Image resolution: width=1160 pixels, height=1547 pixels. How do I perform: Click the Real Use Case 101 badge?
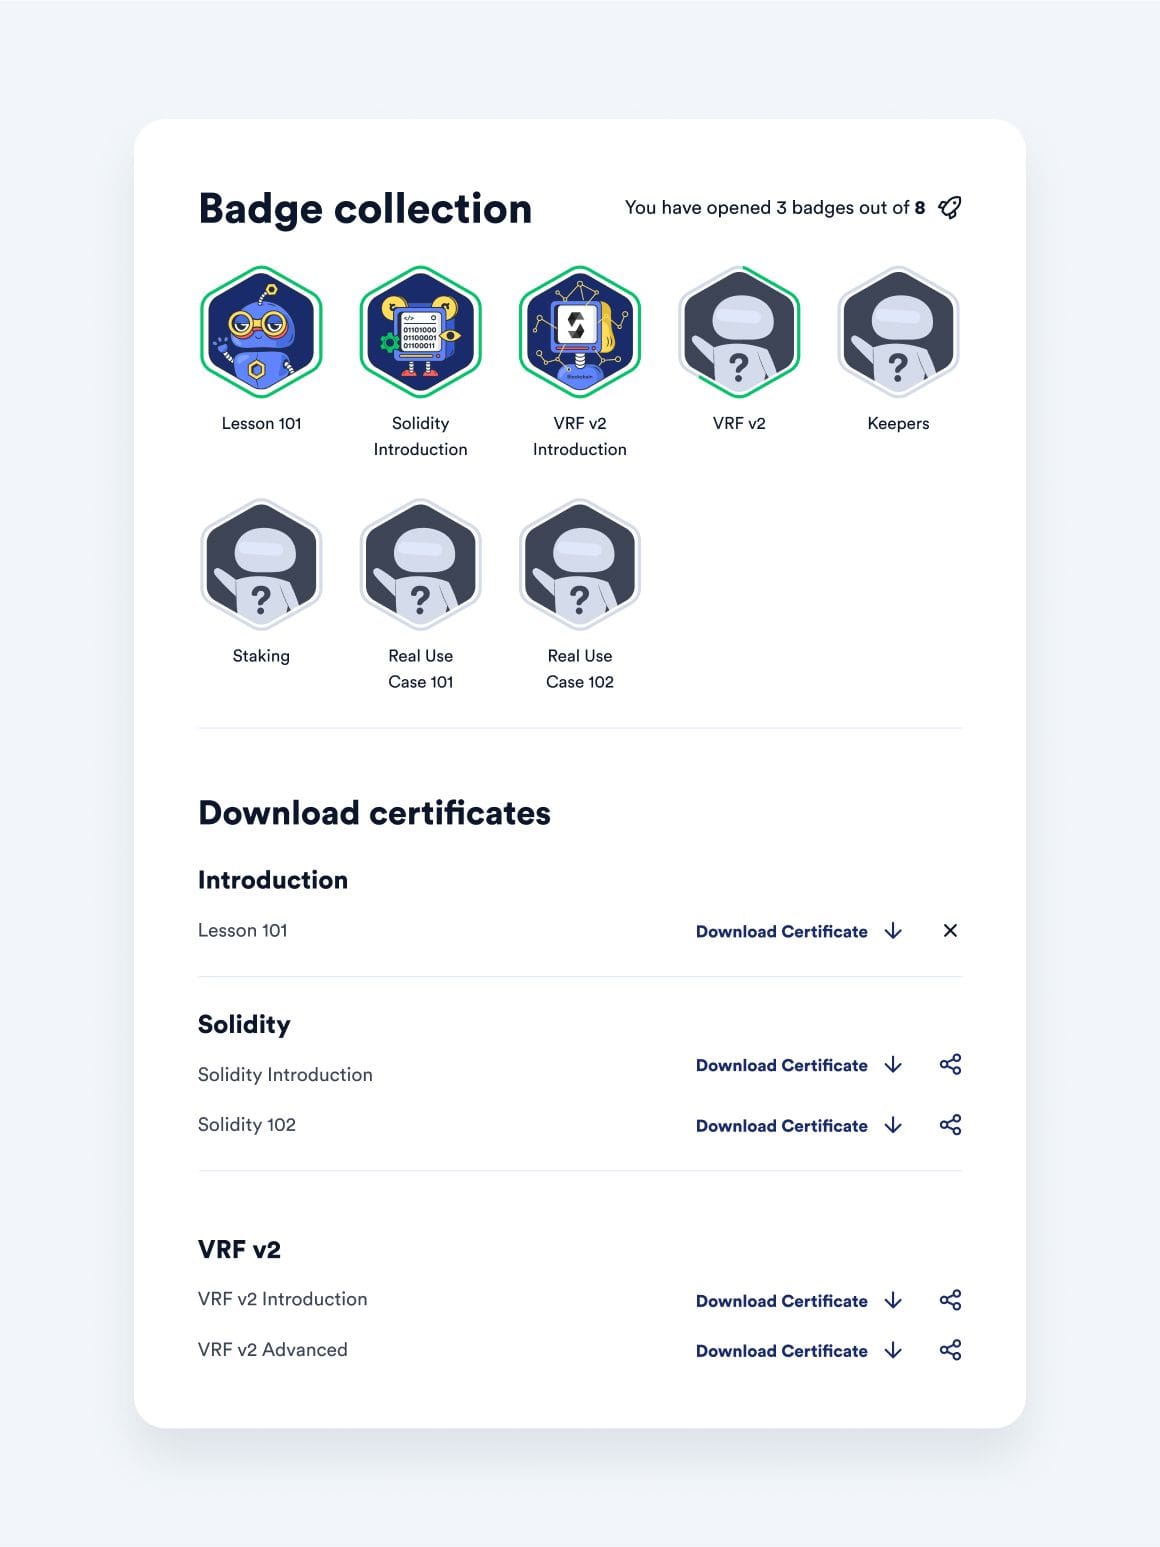(x=420, y=564)
